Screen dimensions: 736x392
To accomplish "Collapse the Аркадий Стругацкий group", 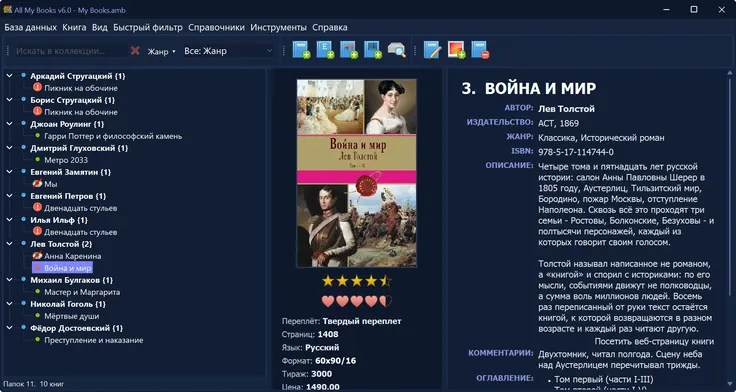I will click(9, 75).
